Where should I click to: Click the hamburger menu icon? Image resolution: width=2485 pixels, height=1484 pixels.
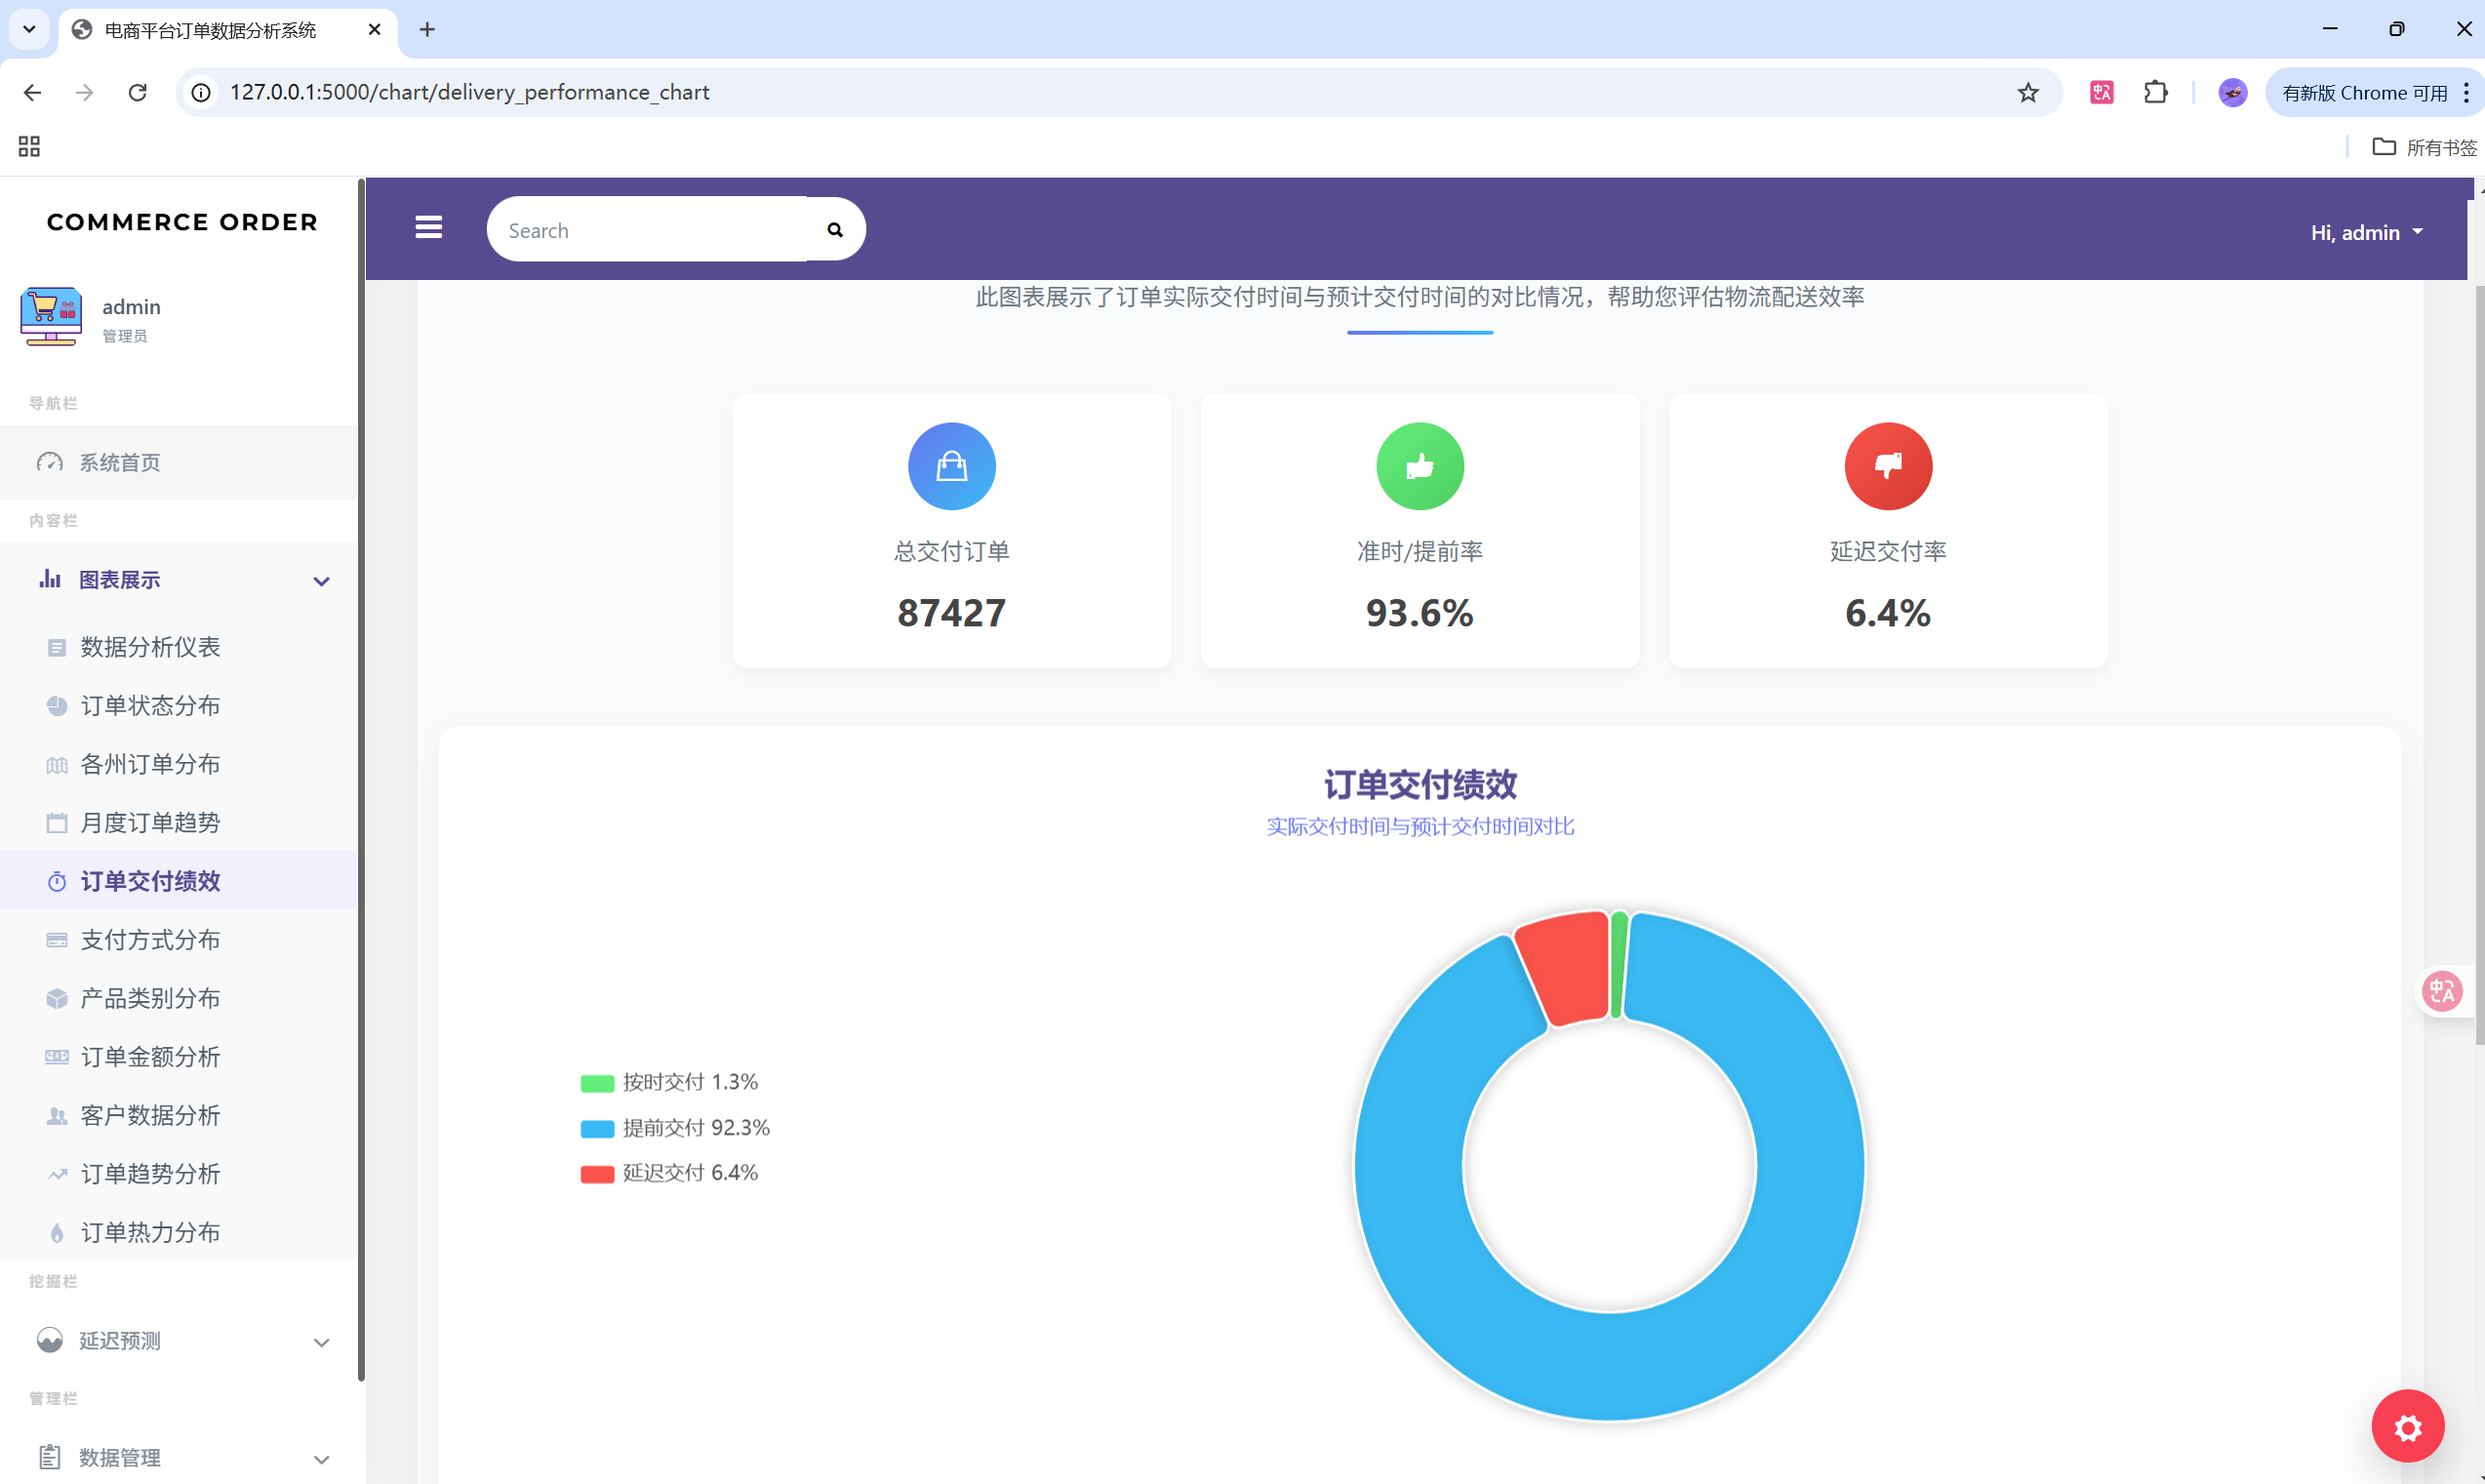tap(429, 228)
